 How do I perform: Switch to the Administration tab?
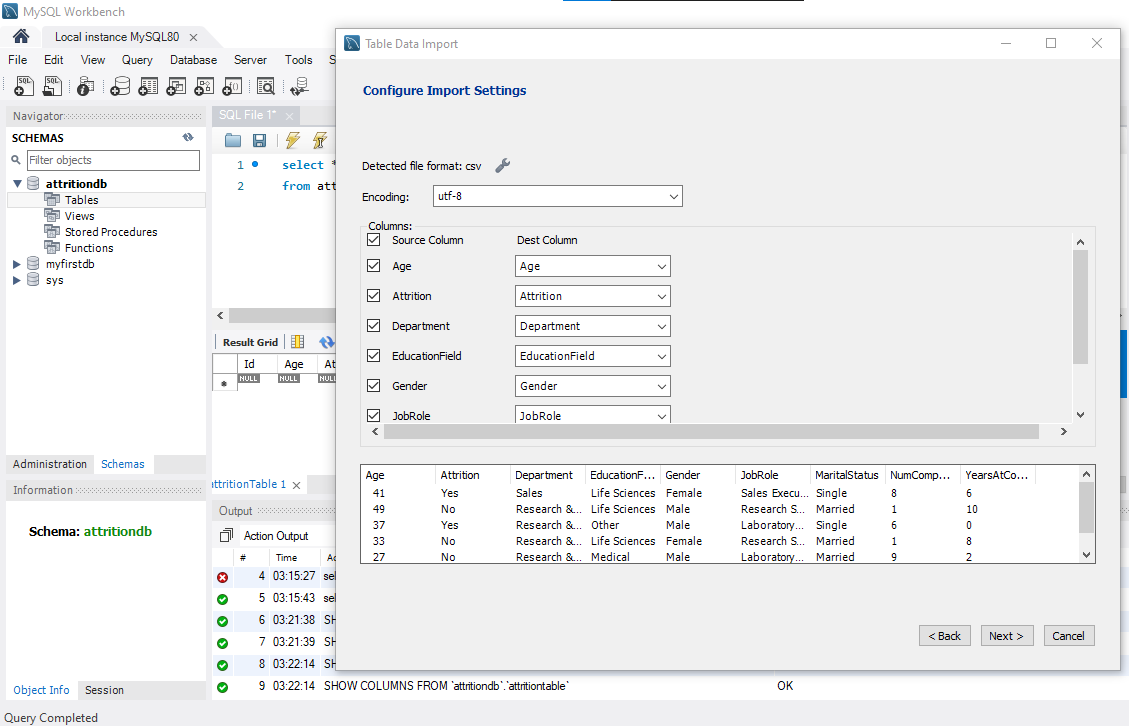tap(50, 464)
